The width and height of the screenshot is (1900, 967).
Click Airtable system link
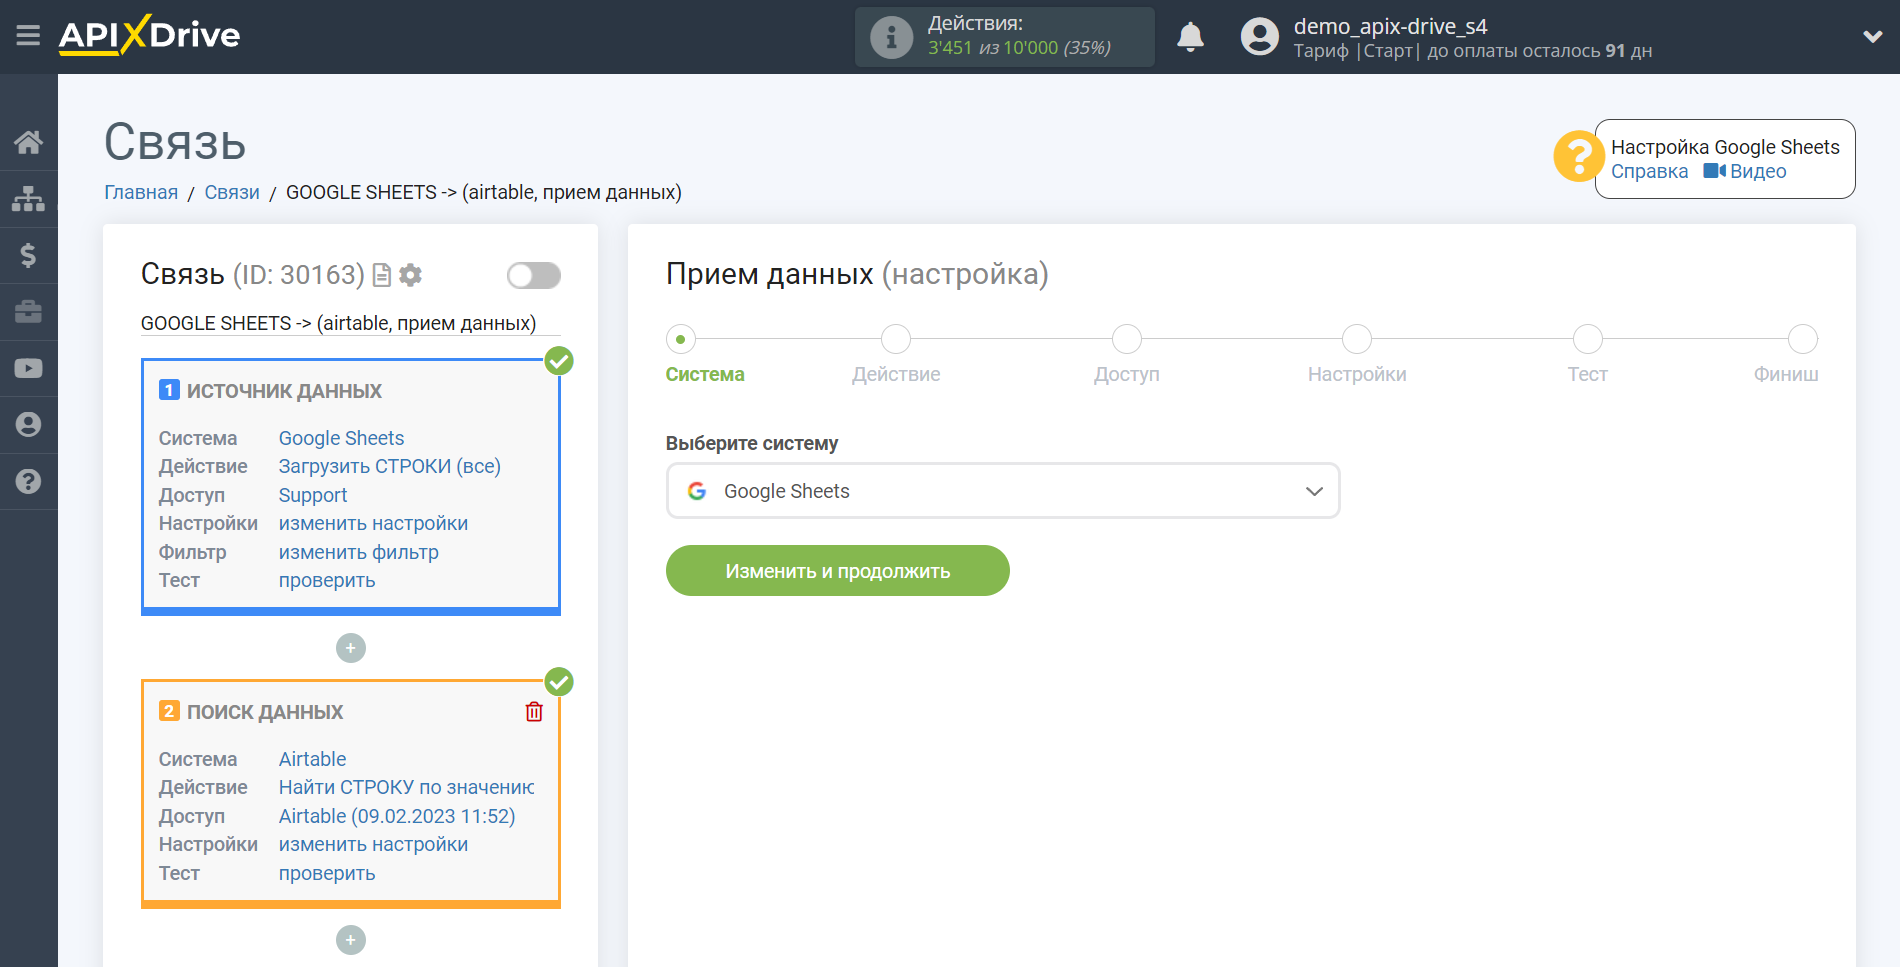pyautogui.click(x=312, y=759)
